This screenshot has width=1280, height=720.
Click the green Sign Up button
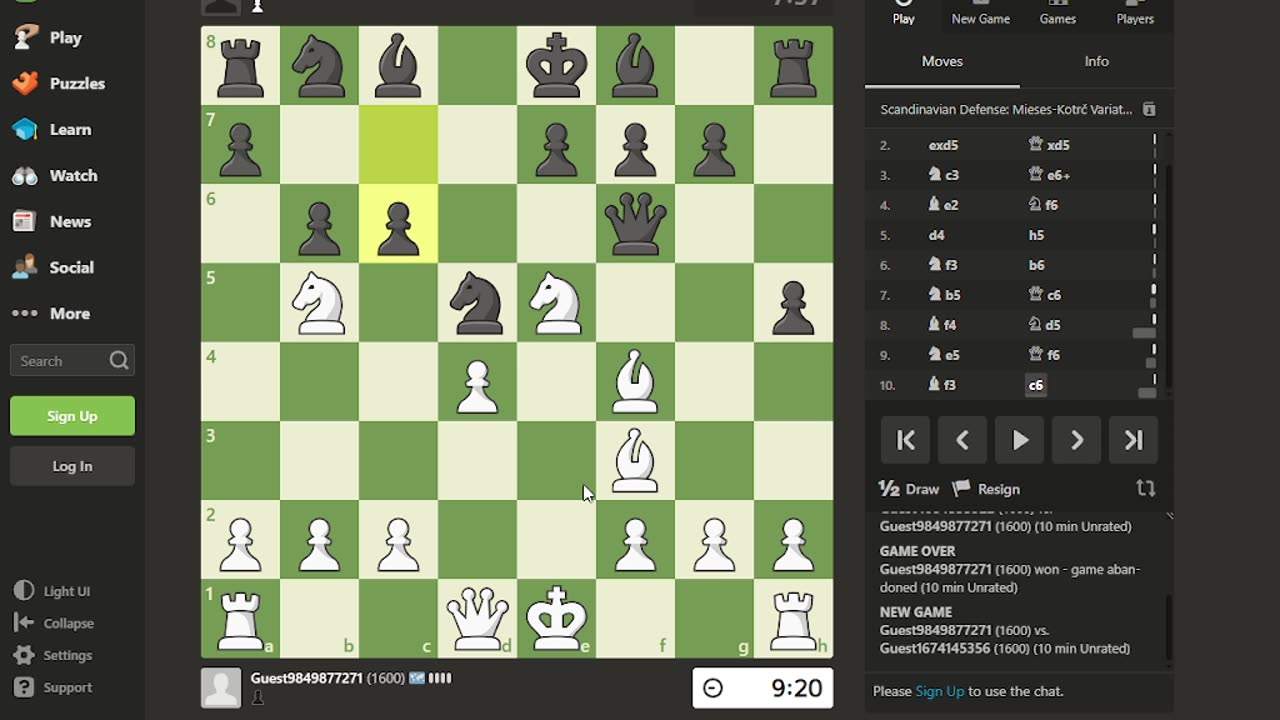click(x=72, y=416)
